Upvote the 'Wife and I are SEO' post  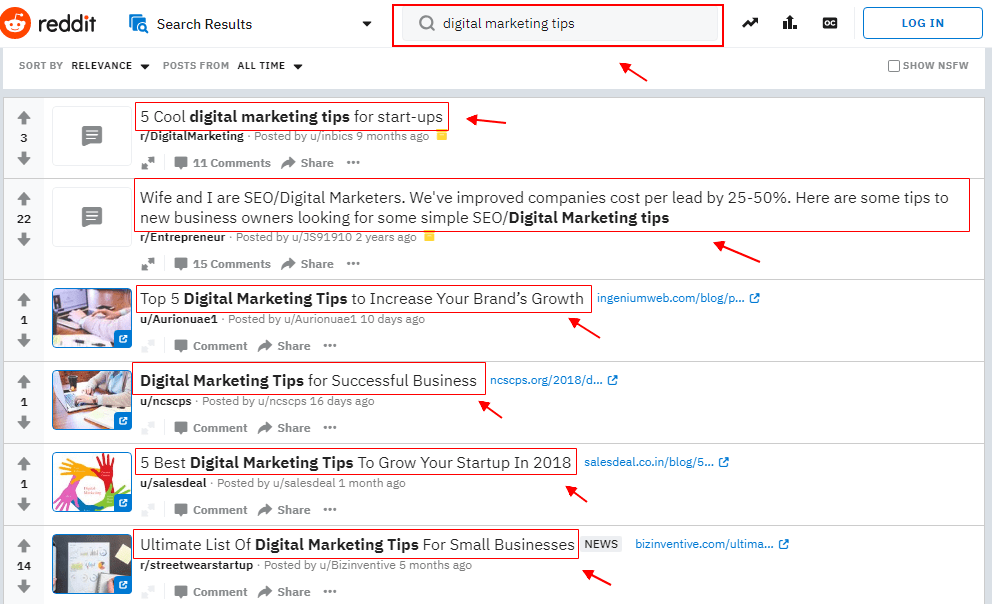pyautogui.click(x=24, y=199)
